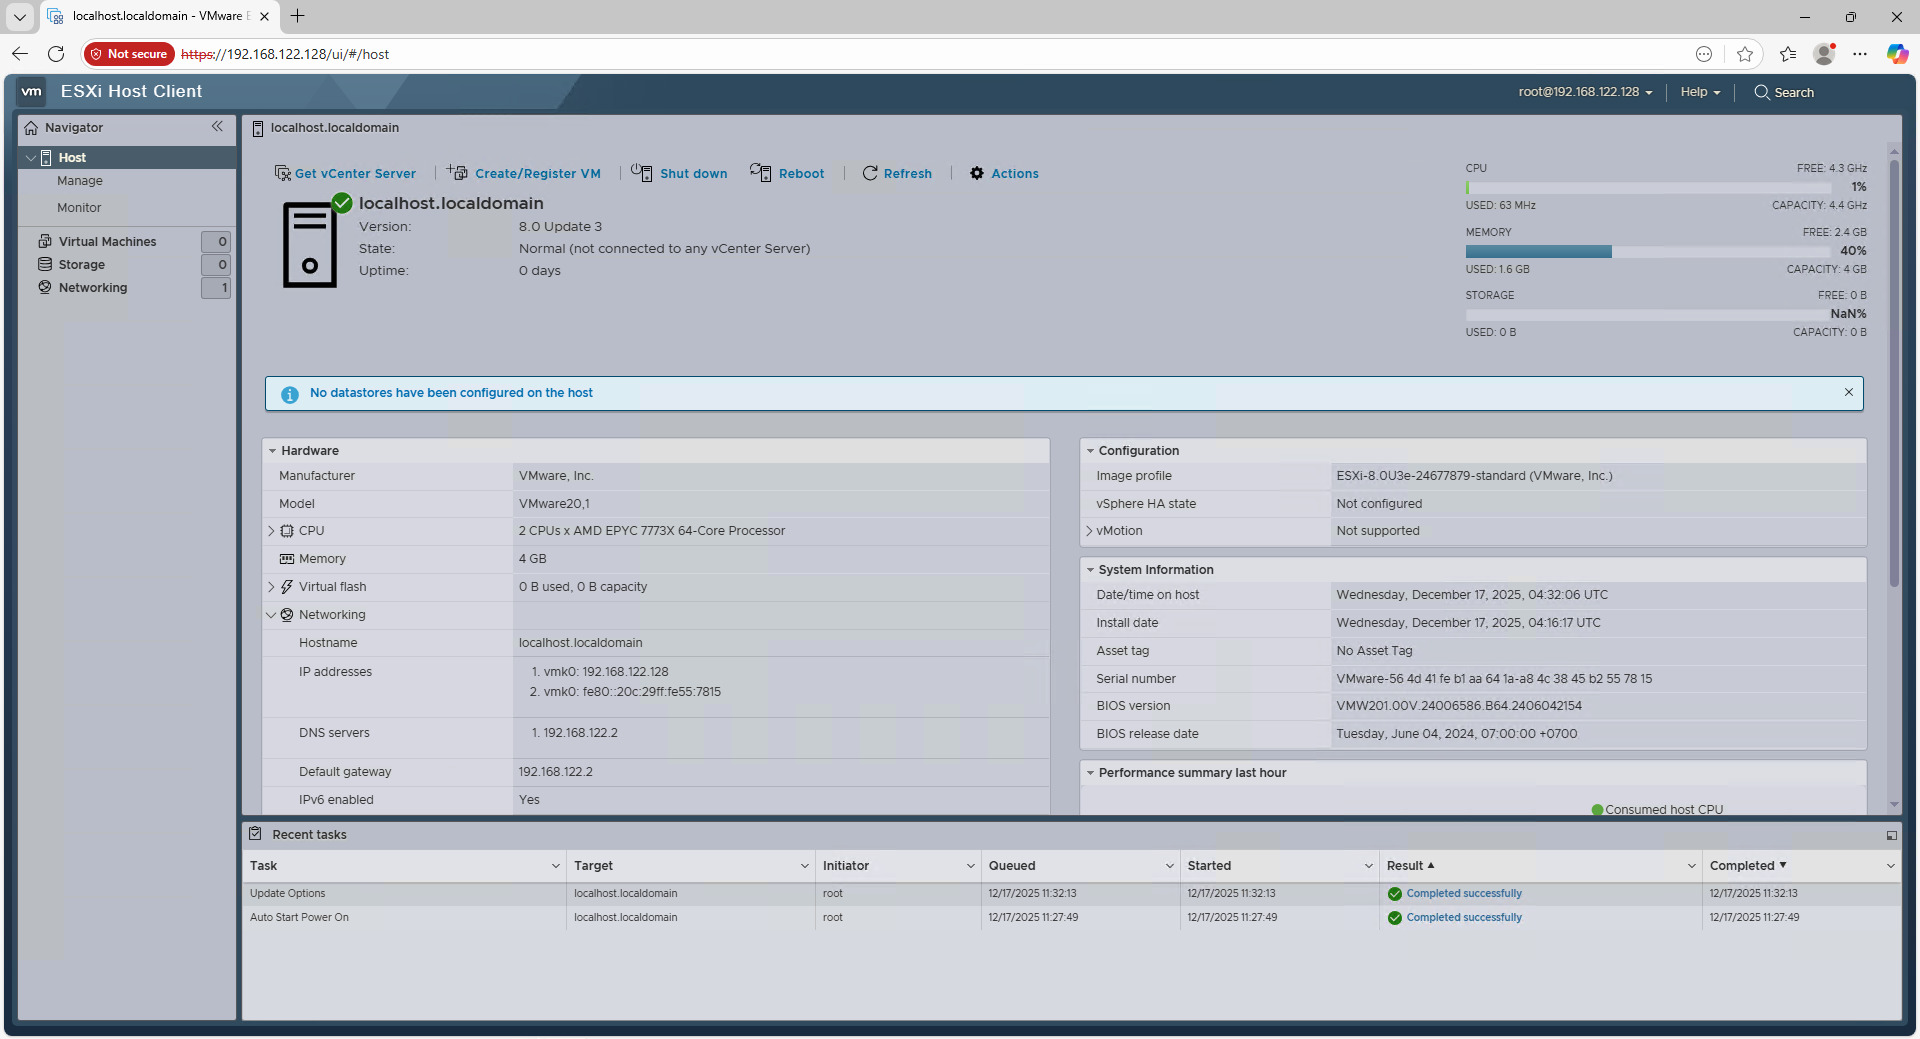Screen dimensions: 1920x1039
Task: Collapse the Networking hardware row
Action: 271,615
